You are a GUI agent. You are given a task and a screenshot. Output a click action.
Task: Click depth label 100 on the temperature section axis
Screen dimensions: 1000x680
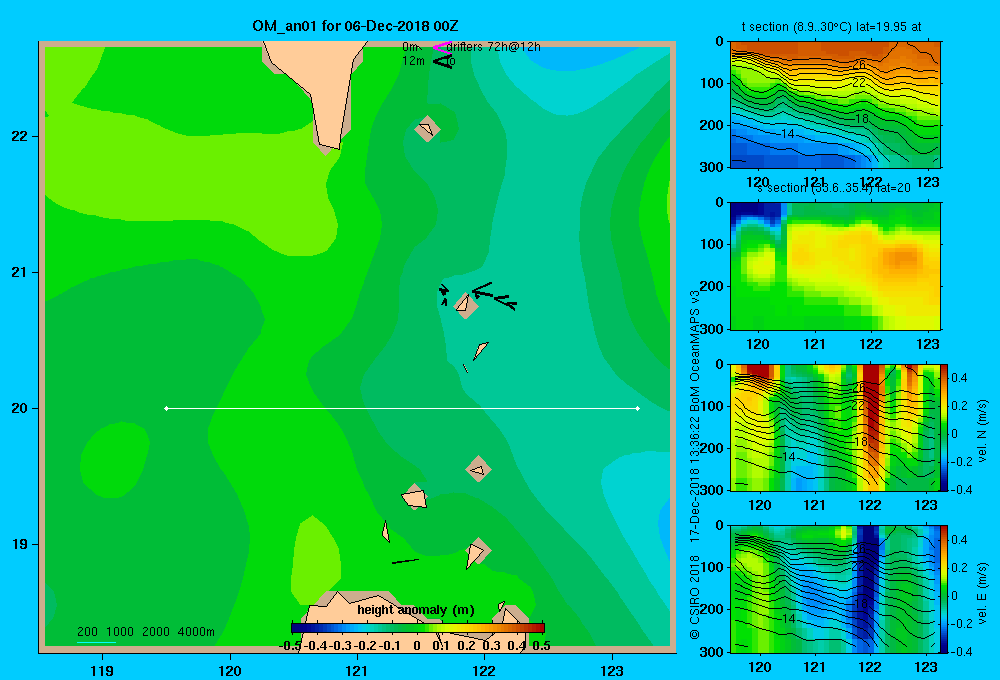711,83
